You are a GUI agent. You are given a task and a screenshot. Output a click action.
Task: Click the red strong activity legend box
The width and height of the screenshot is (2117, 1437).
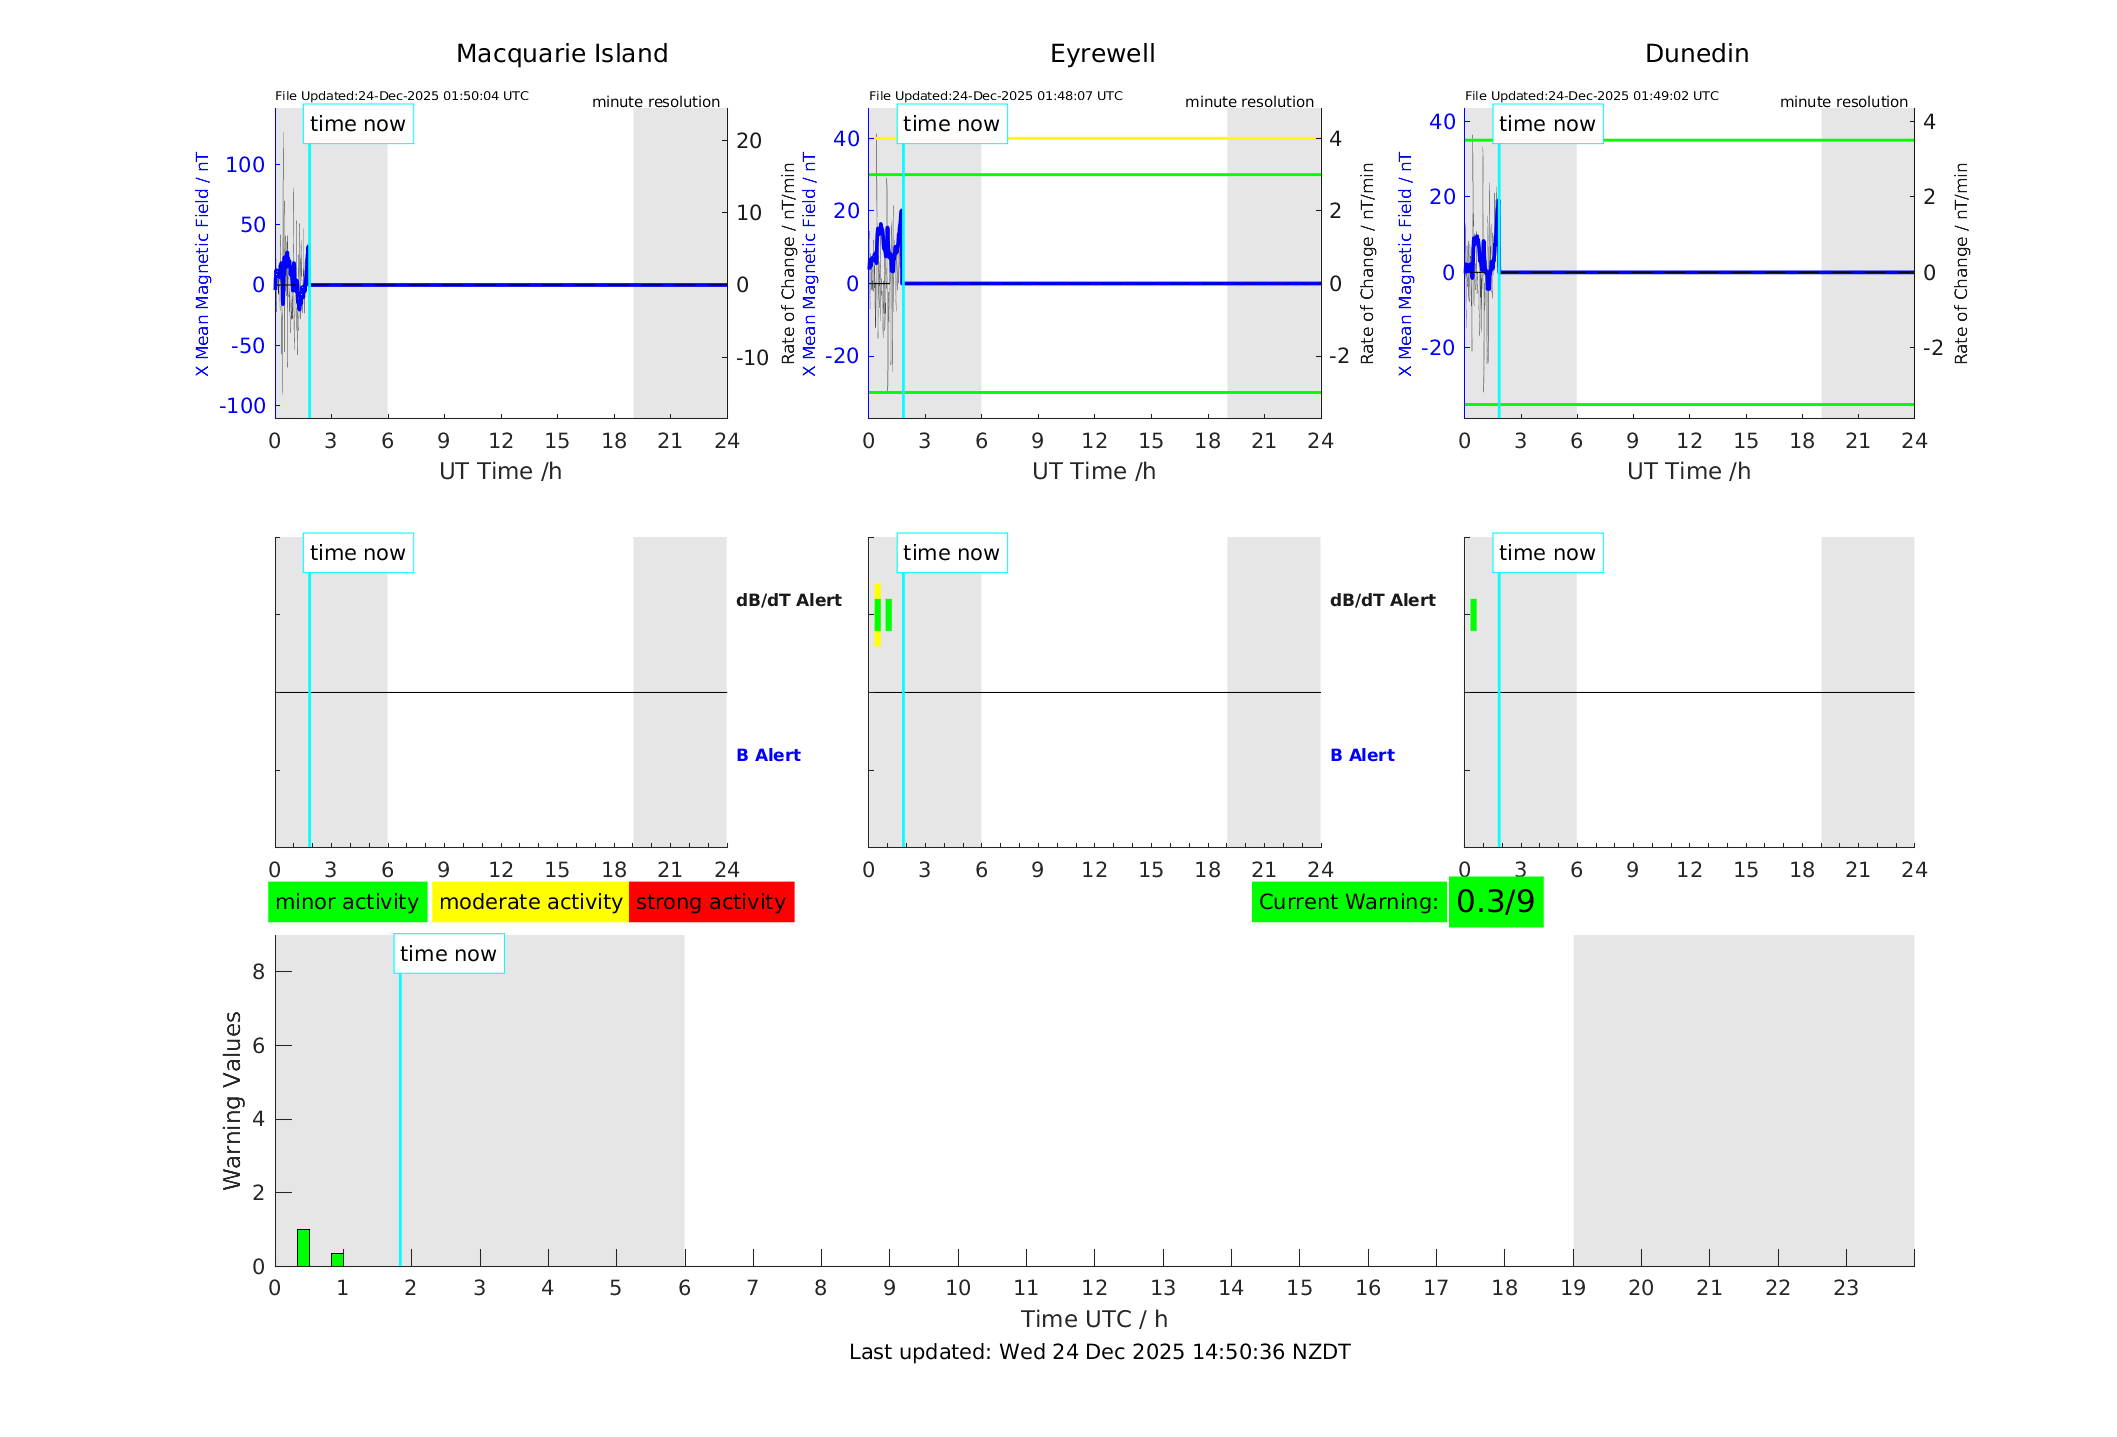[x=711, y=902]
